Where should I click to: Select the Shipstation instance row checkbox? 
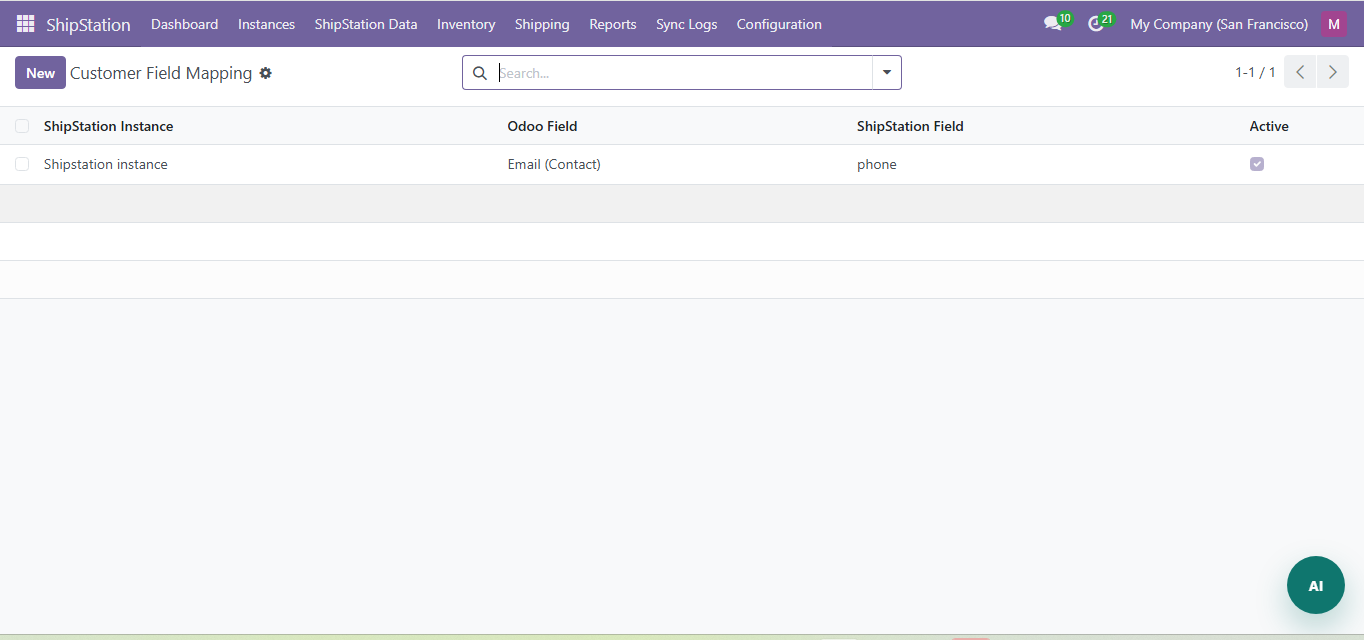22,164
